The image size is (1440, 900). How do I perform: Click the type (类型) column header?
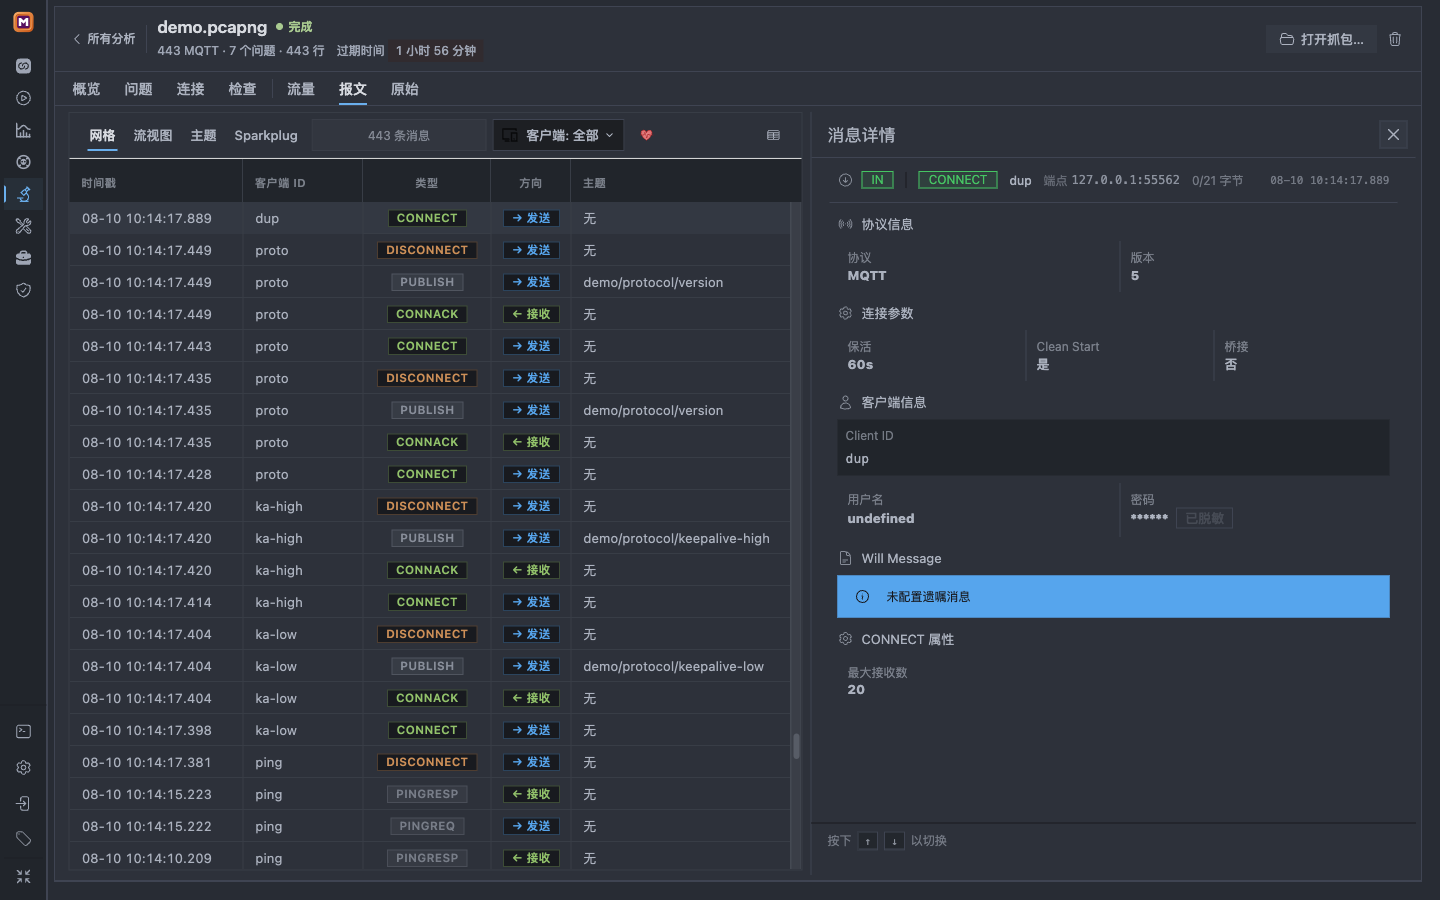tap(427, 183)
